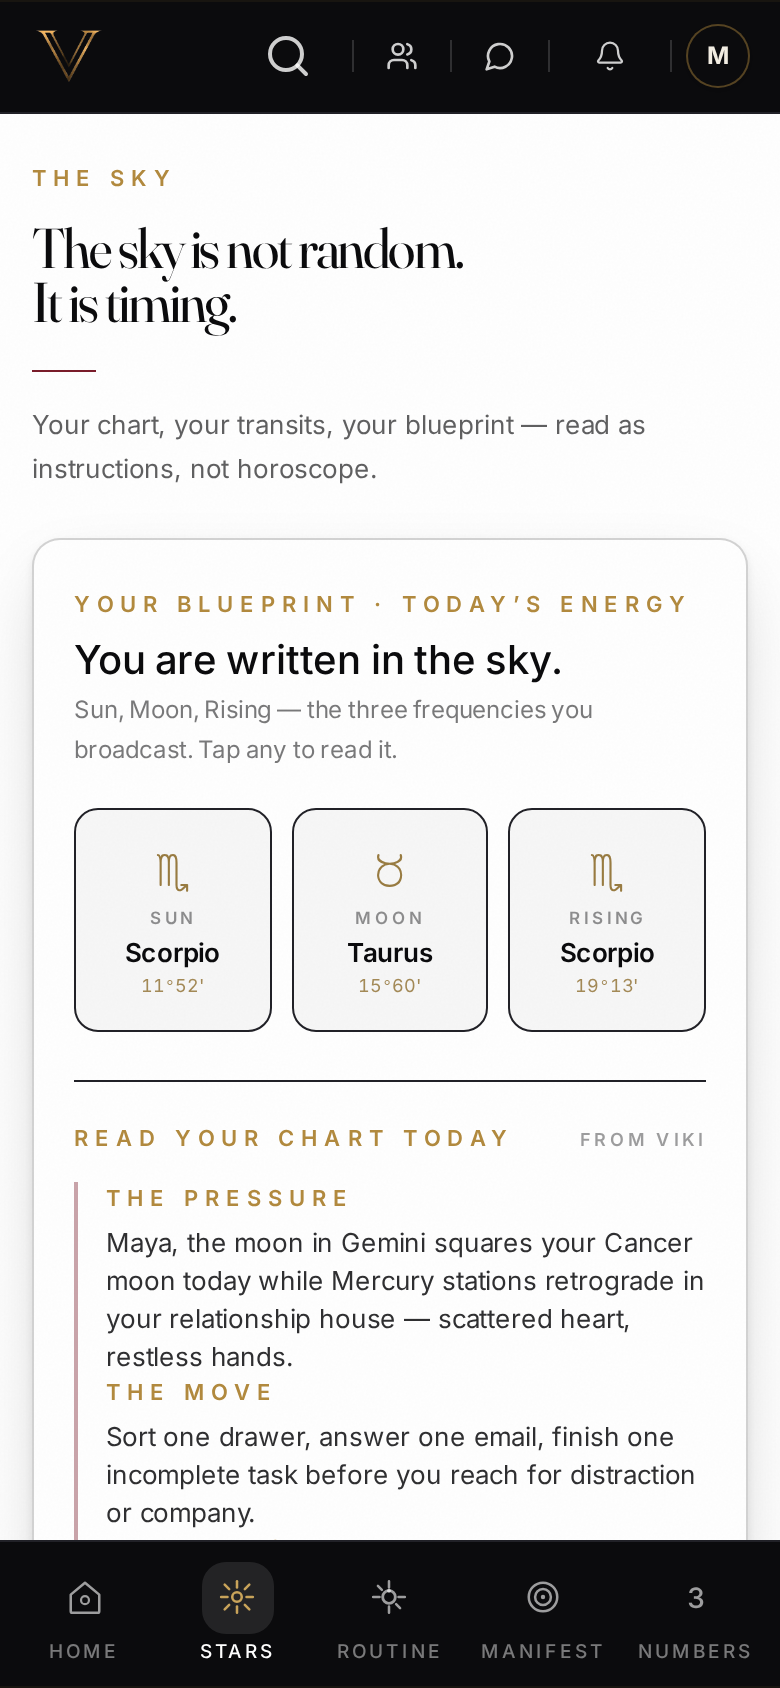Tap the Scorpio glyph in Rising card
Screen dimensions: 780x1688
pyautogui.click(x=607, y=872)
